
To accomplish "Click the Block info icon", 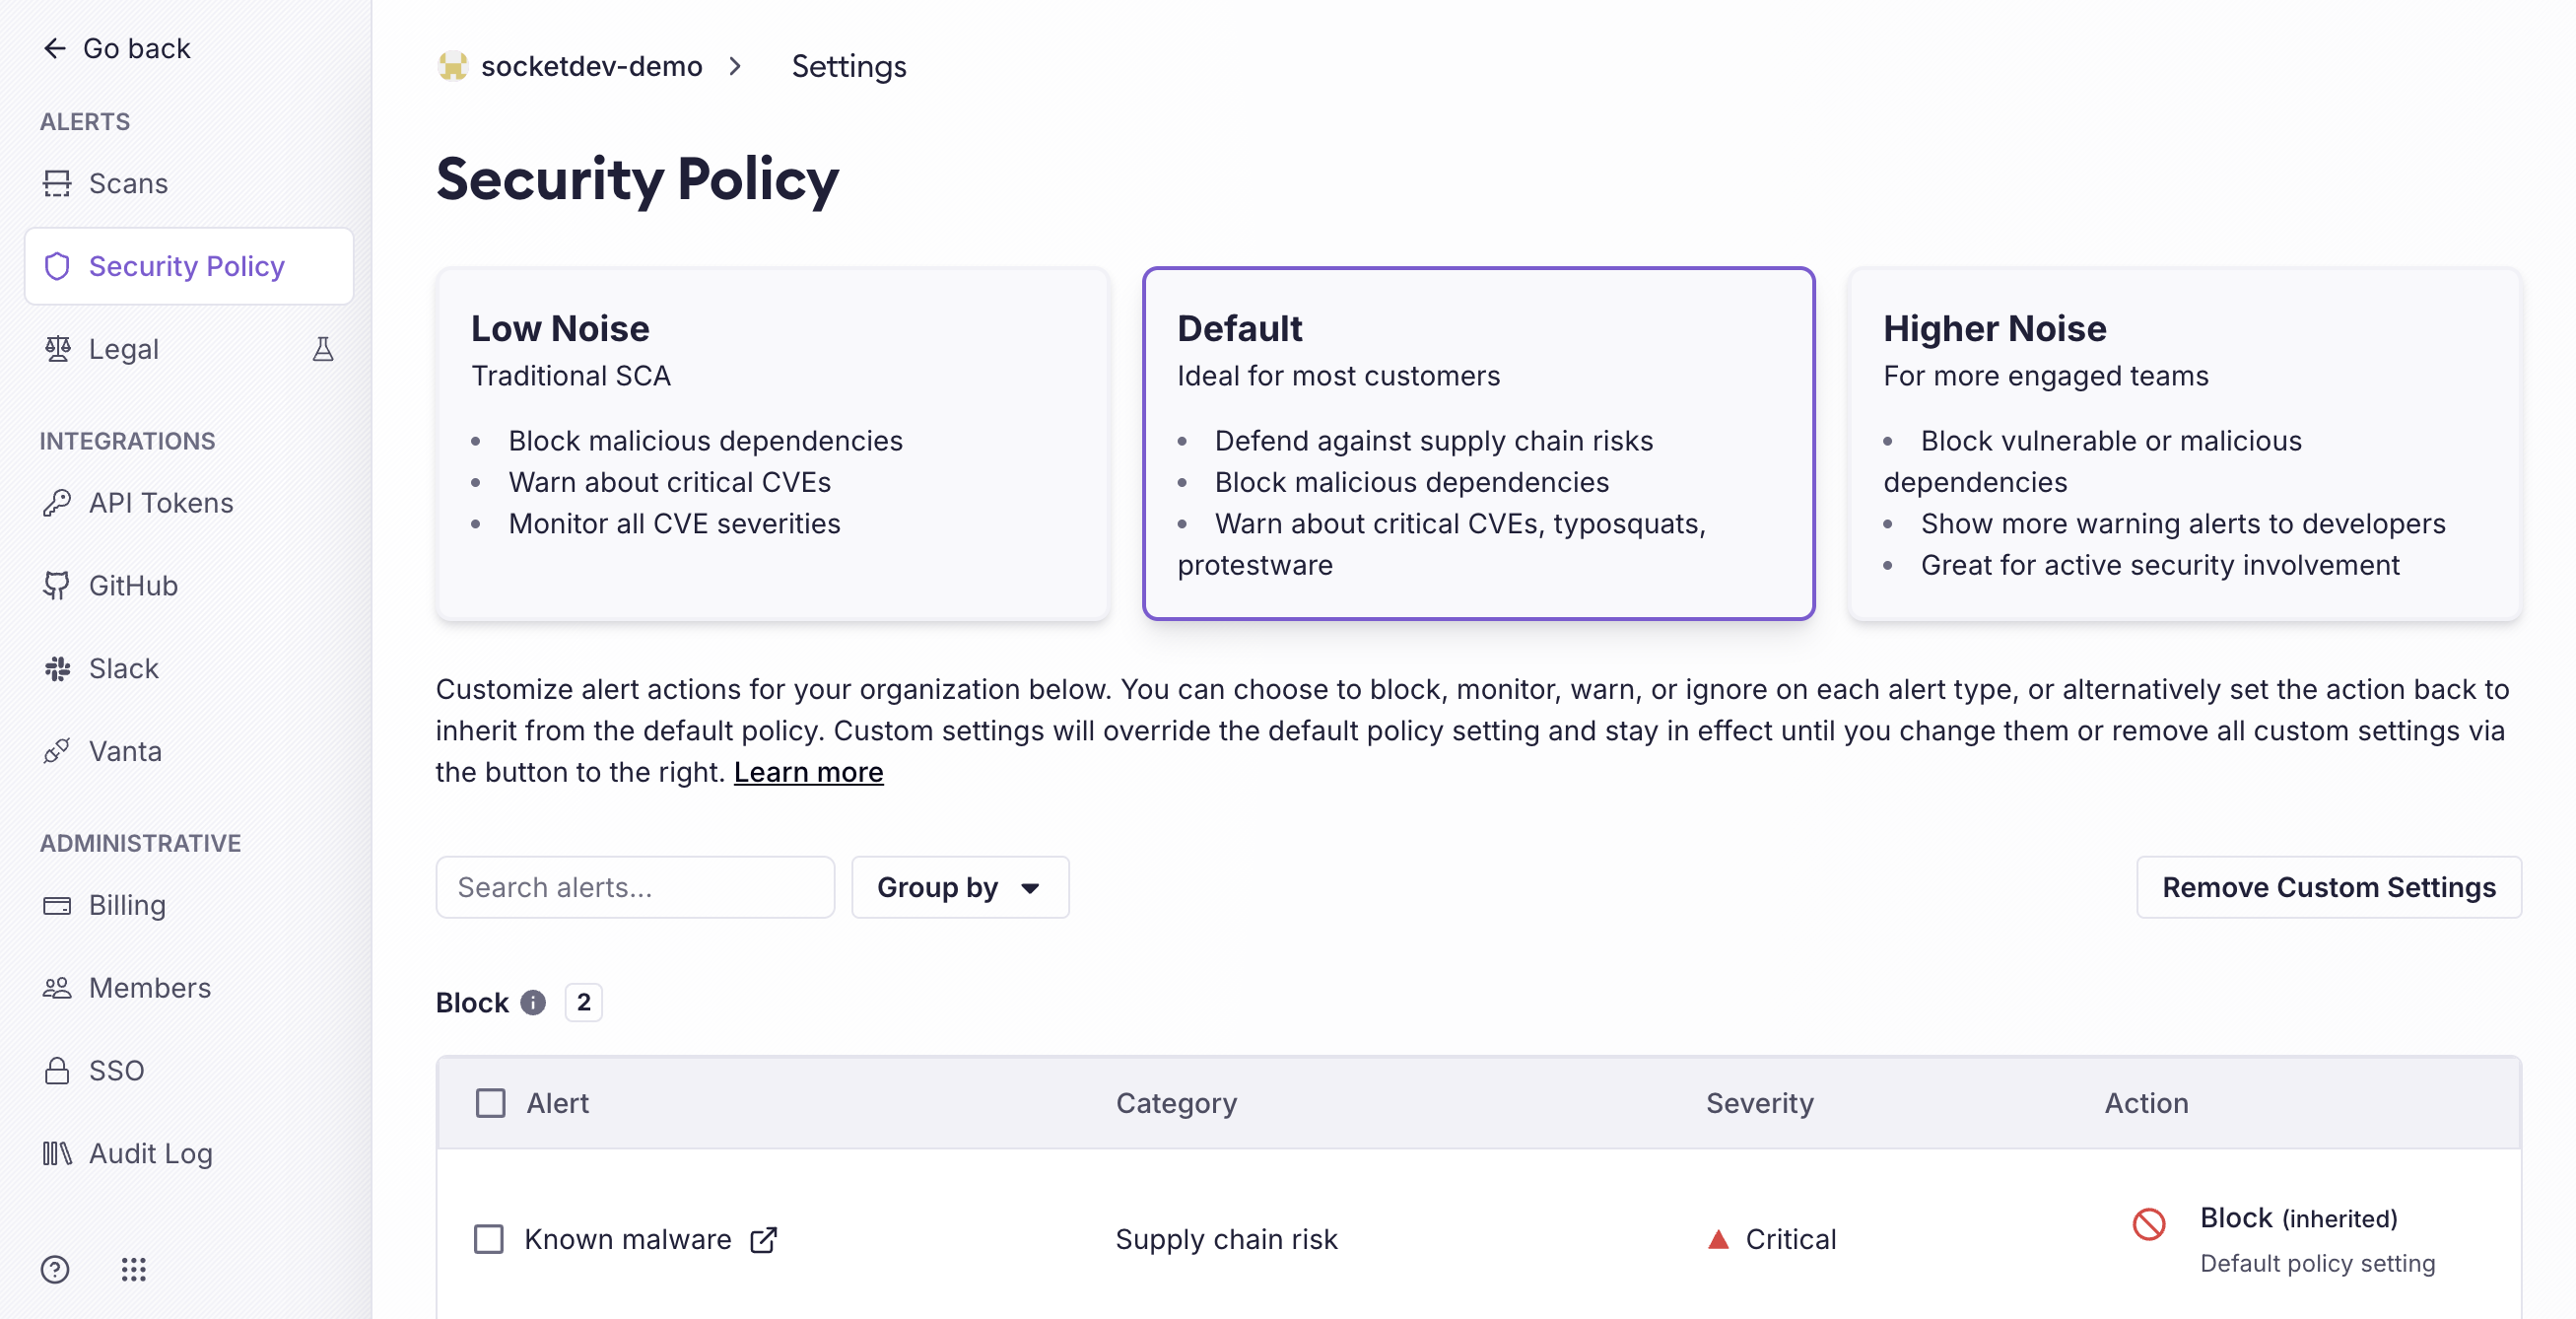I will pos(533,1002).
